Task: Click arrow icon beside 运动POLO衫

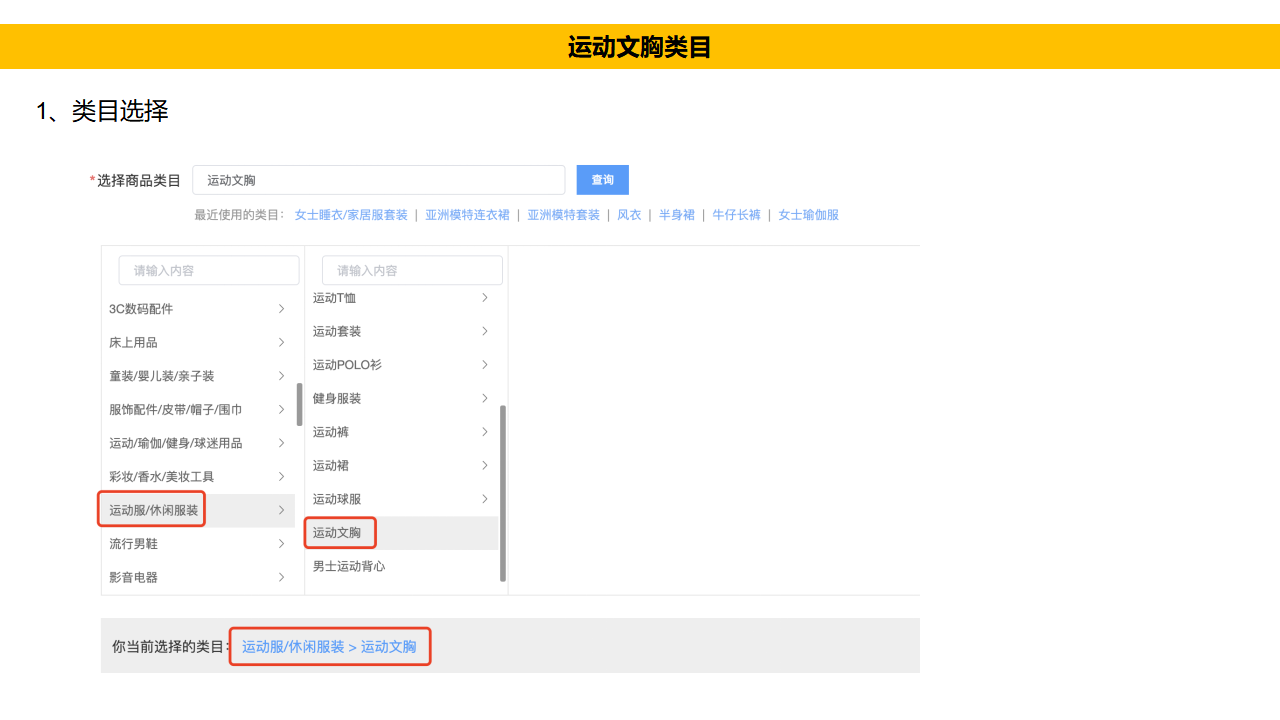Action: click(x=485, y=365)
